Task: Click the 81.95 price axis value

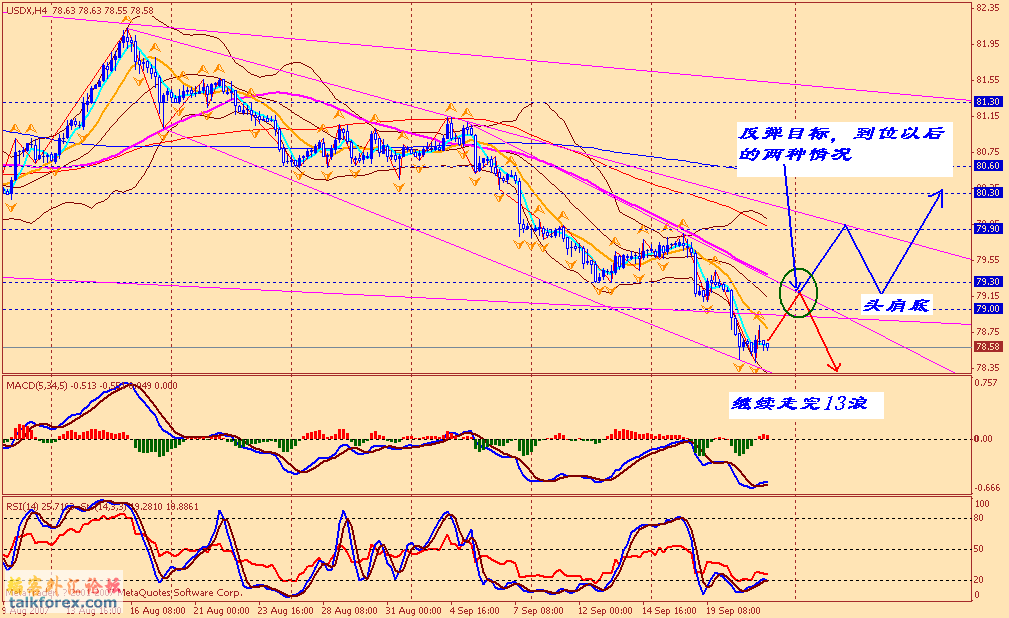Action: 988,44
